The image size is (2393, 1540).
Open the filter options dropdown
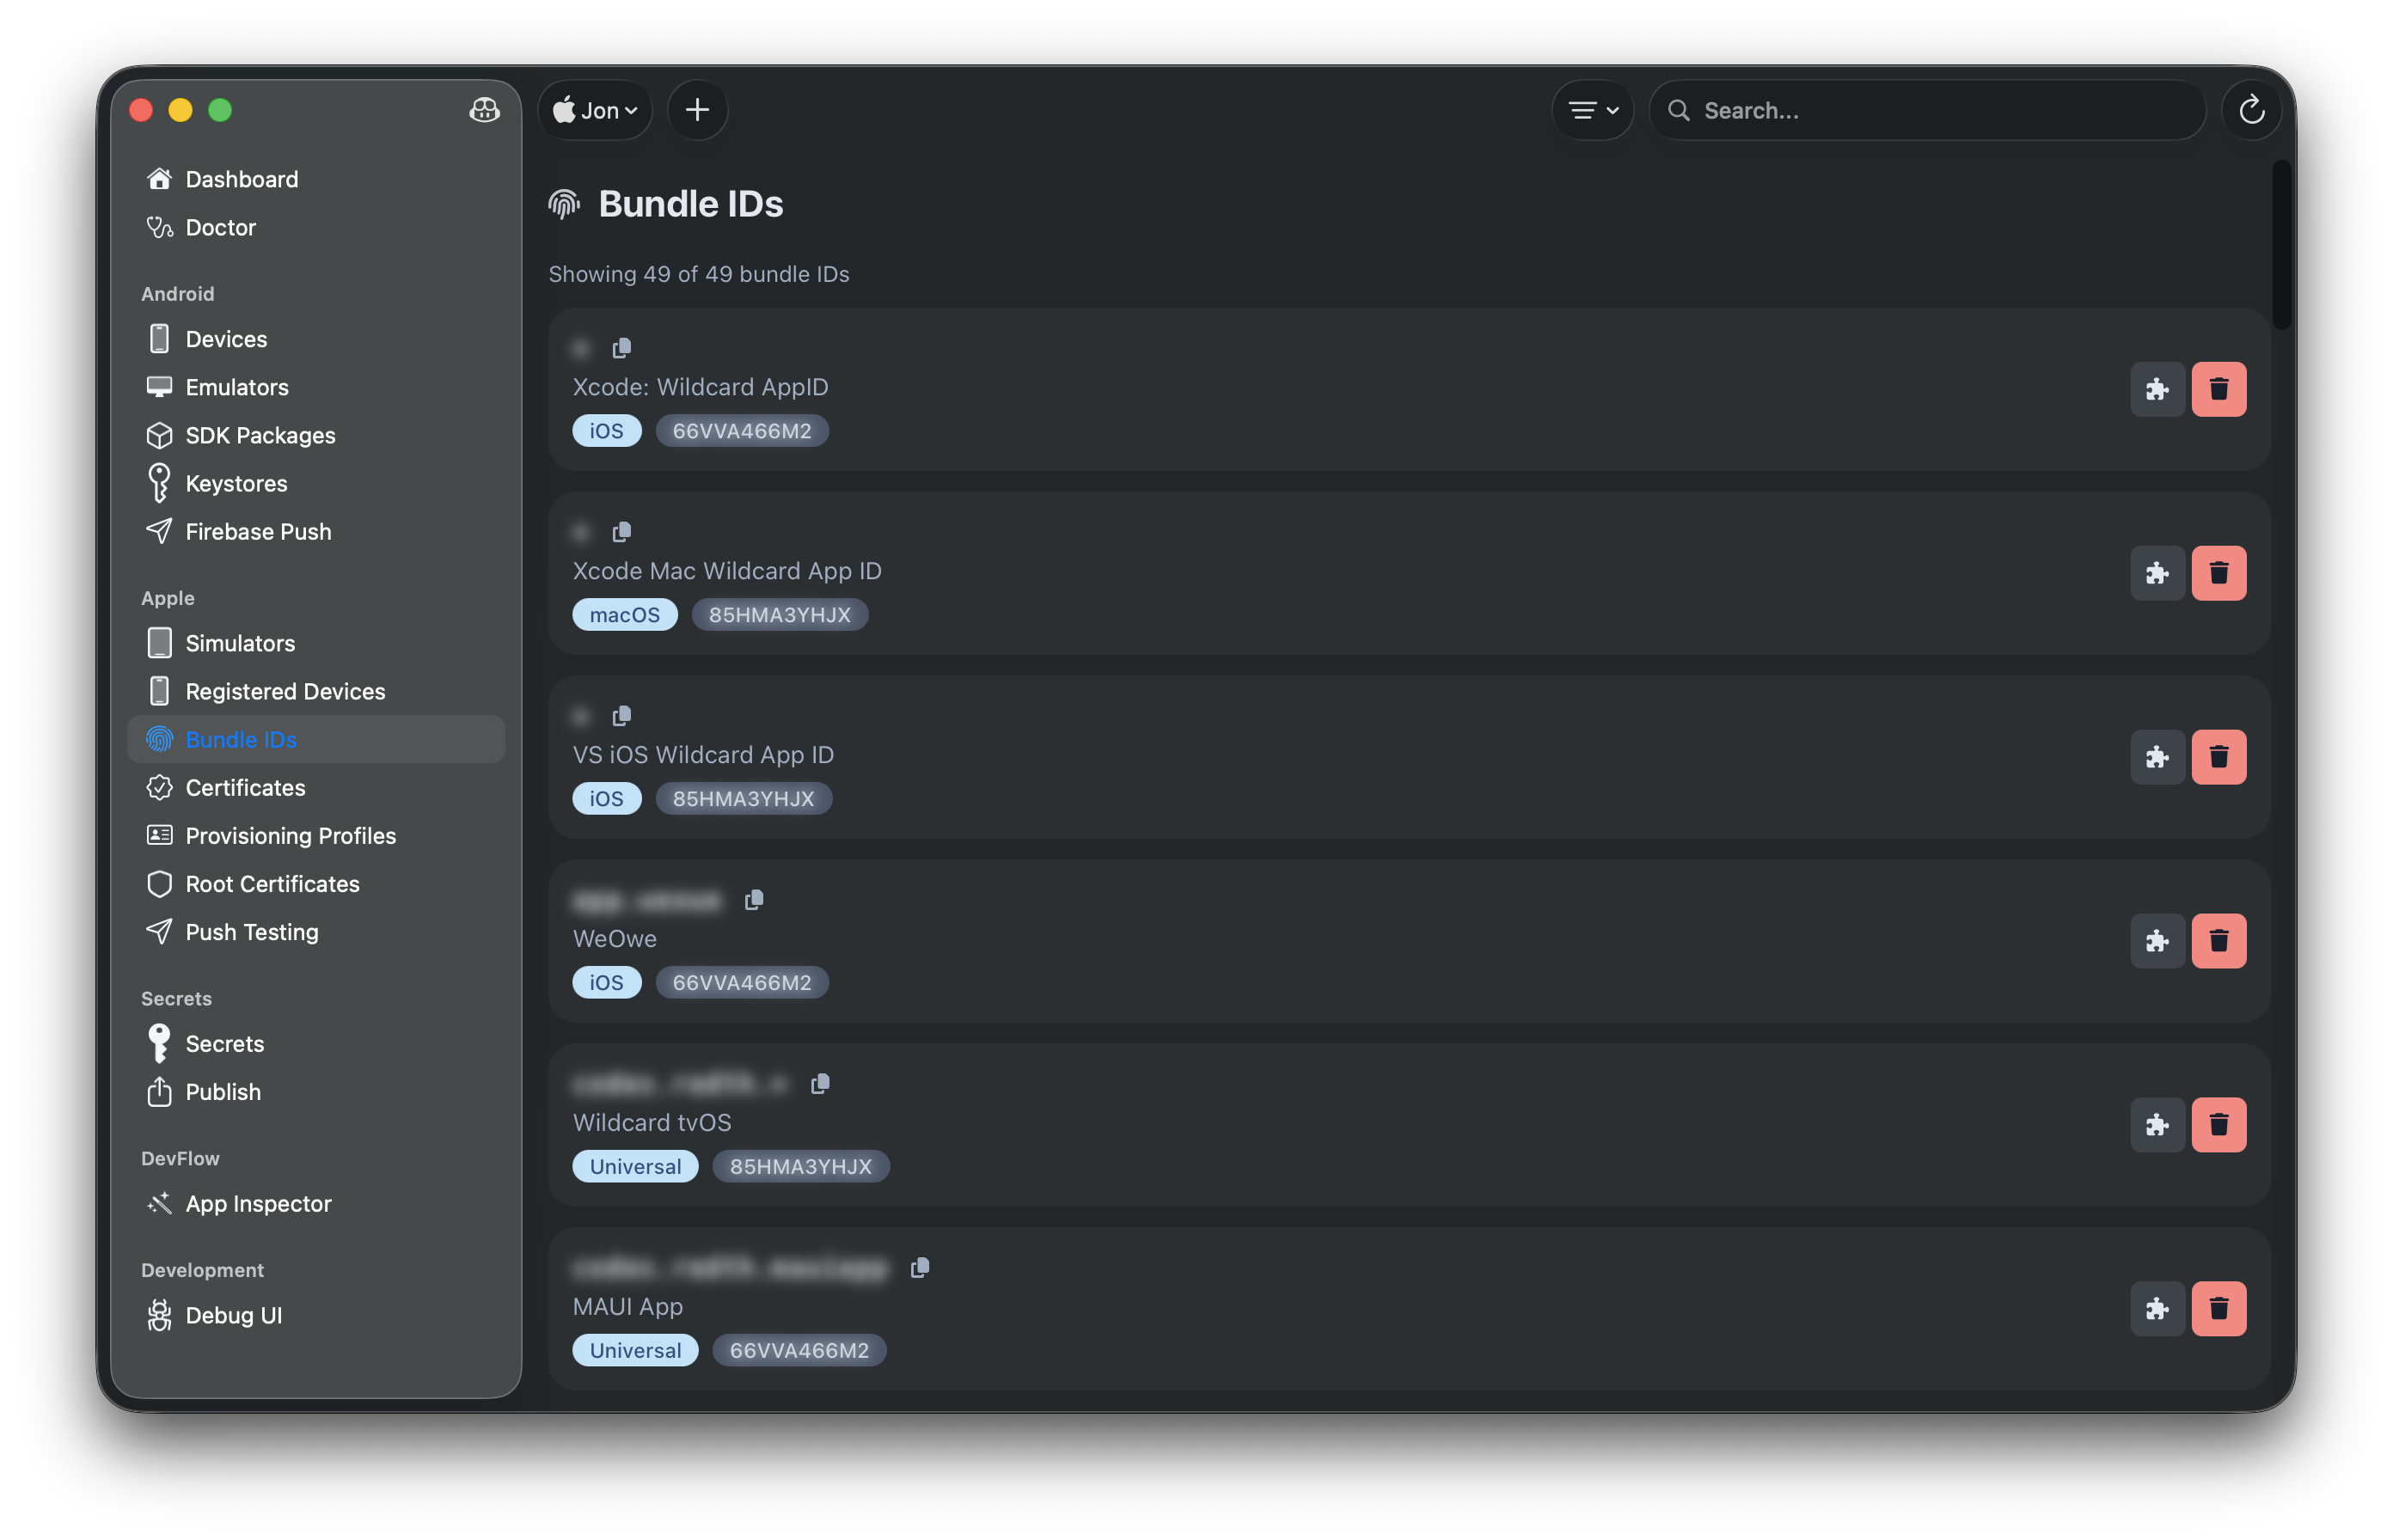[1591, 110]
